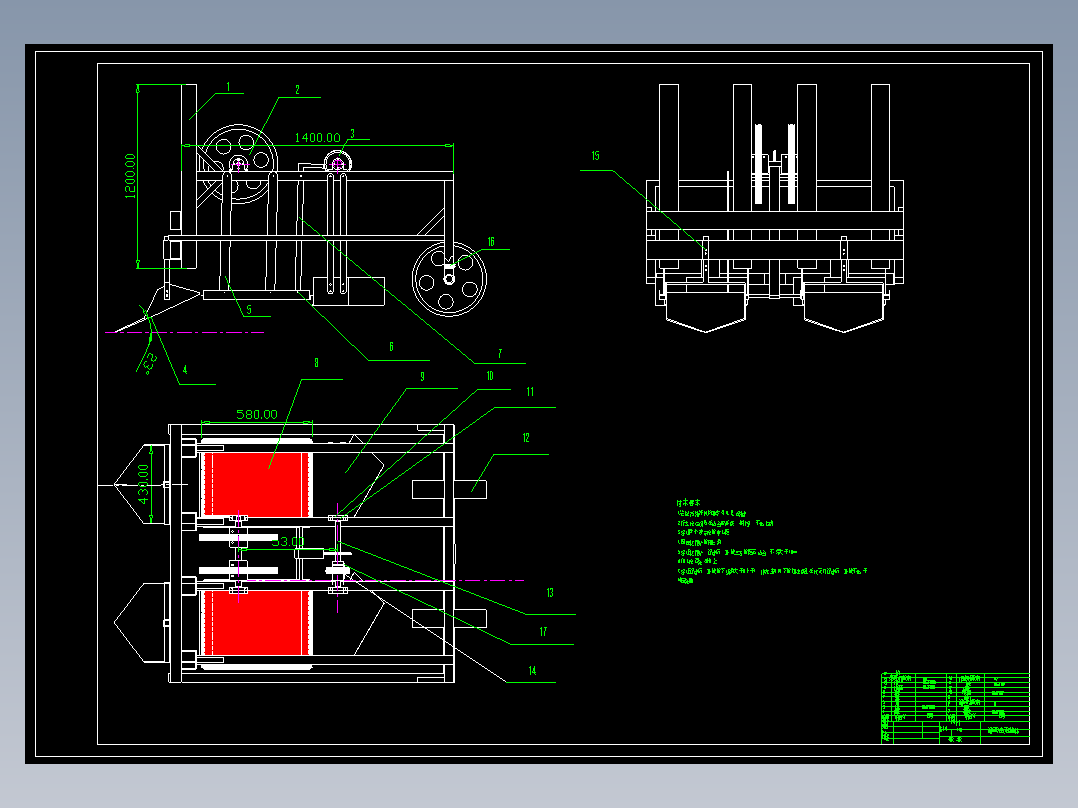Select part callout number 12
This screenshot has height=808, width=1078.
[526, 437]
